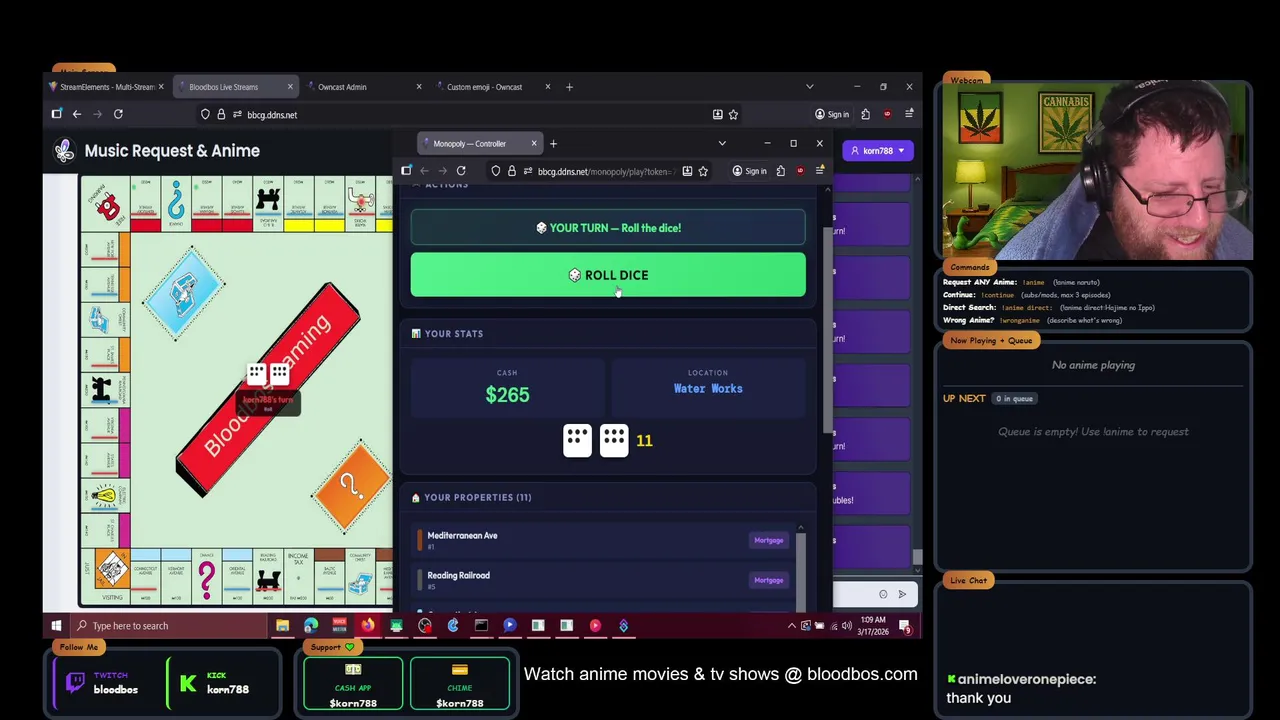Screen dimensions: 1280x720
Task: Bookmark main browser page with star
Action: click(733, 114)
